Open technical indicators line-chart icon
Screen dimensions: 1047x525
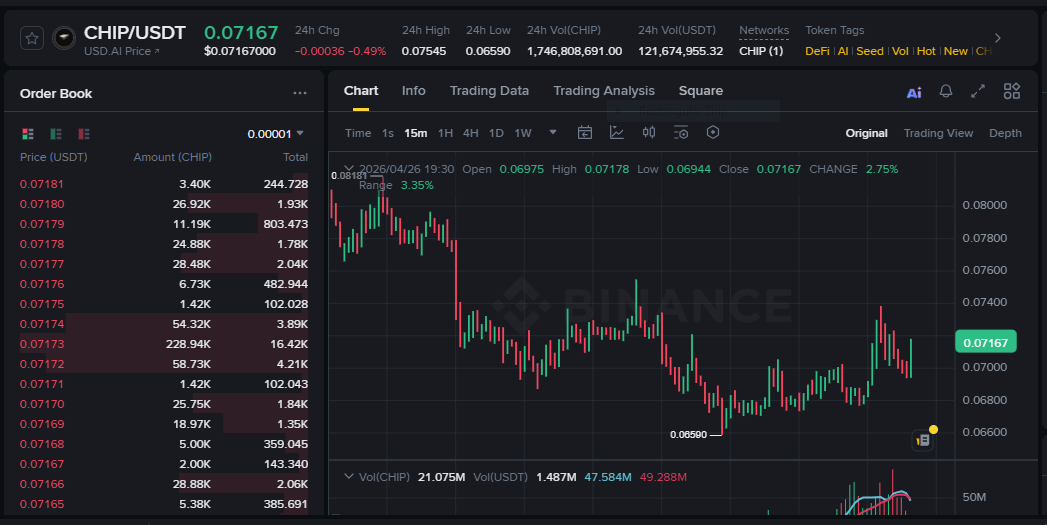(x=617, y=132)
